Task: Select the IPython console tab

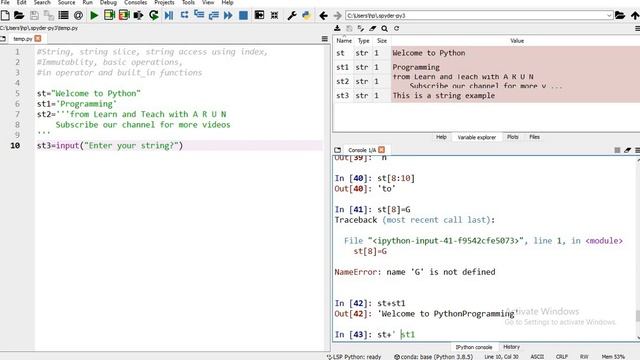Action: (474, 347)
